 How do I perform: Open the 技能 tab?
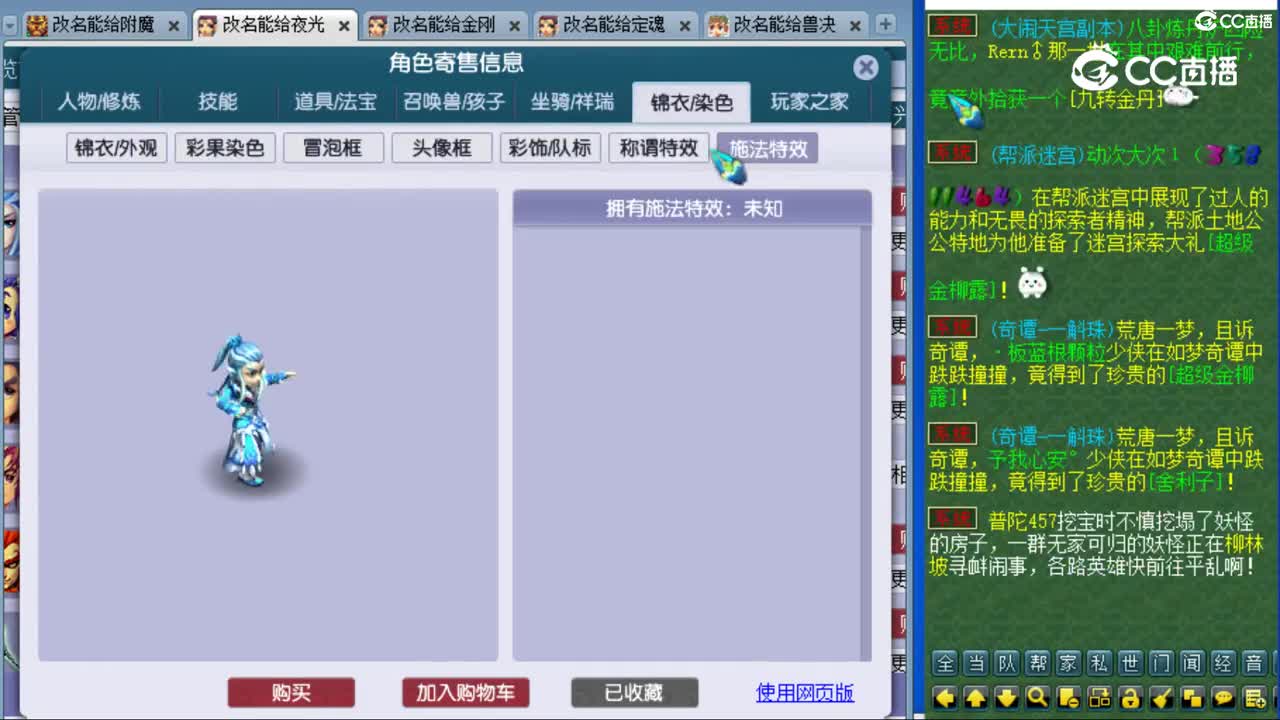217,102
